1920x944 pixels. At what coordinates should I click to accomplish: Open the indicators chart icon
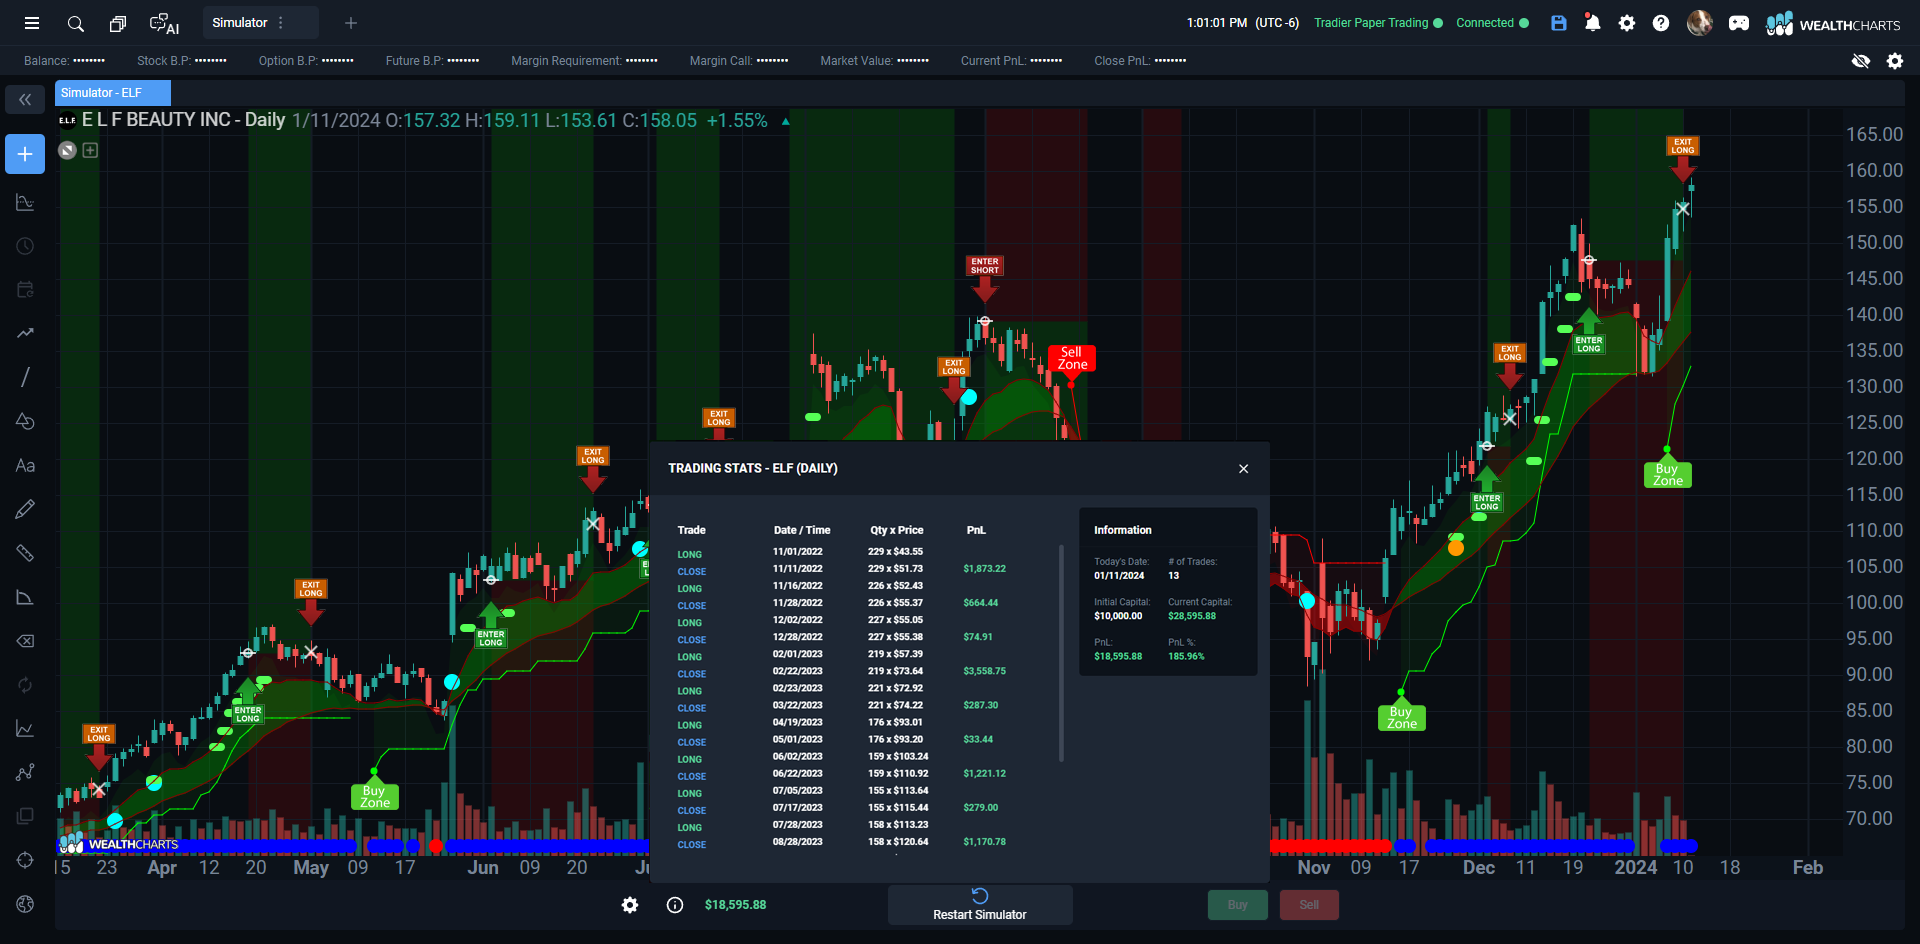pos(25,203)
